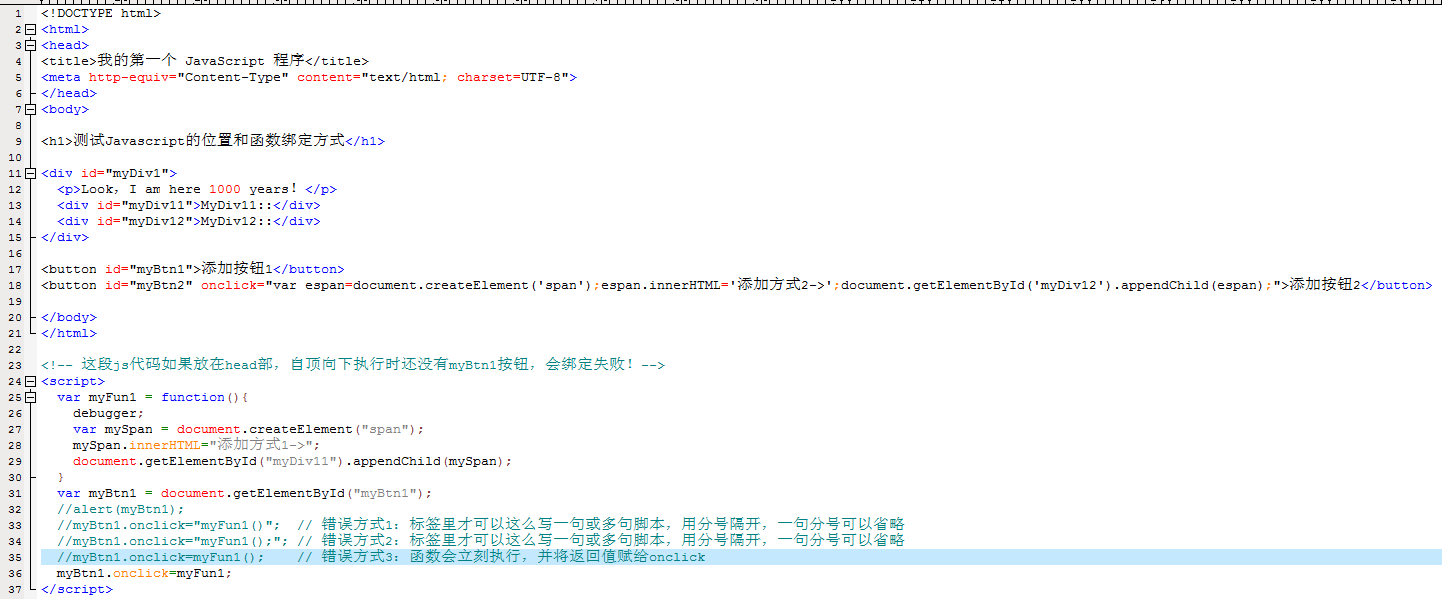Click the </body> closing tag
This screenshot has height=599, width=1442.
(x=69, y=318)
